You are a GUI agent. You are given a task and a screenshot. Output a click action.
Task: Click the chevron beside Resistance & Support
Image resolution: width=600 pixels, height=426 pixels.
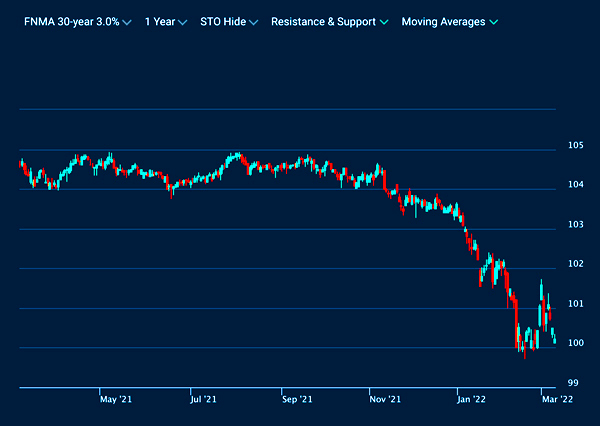(384, 22)
